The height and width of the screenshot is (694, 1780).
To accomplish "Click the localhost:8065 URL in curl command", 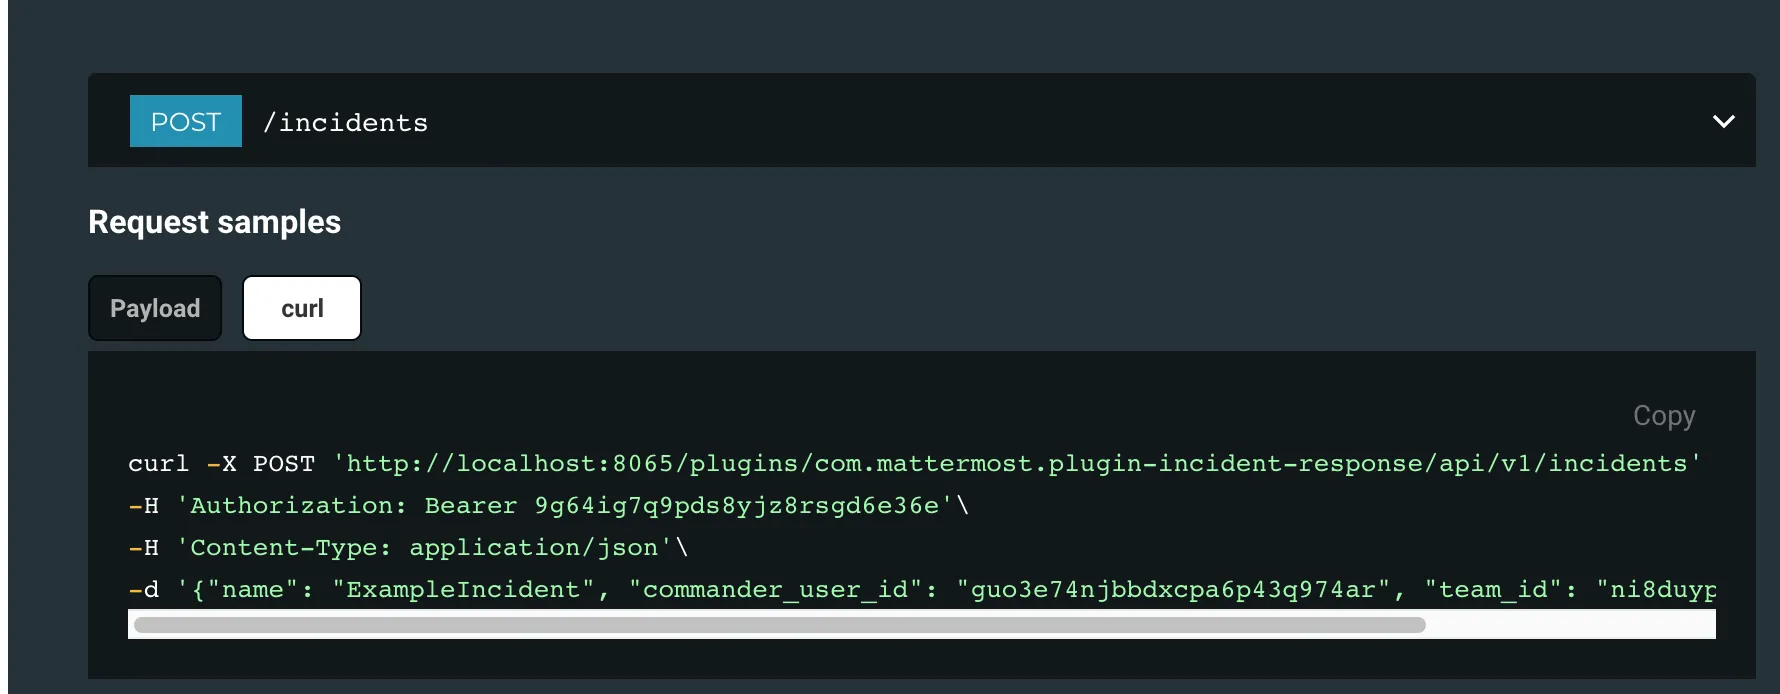I will 1017,464.
